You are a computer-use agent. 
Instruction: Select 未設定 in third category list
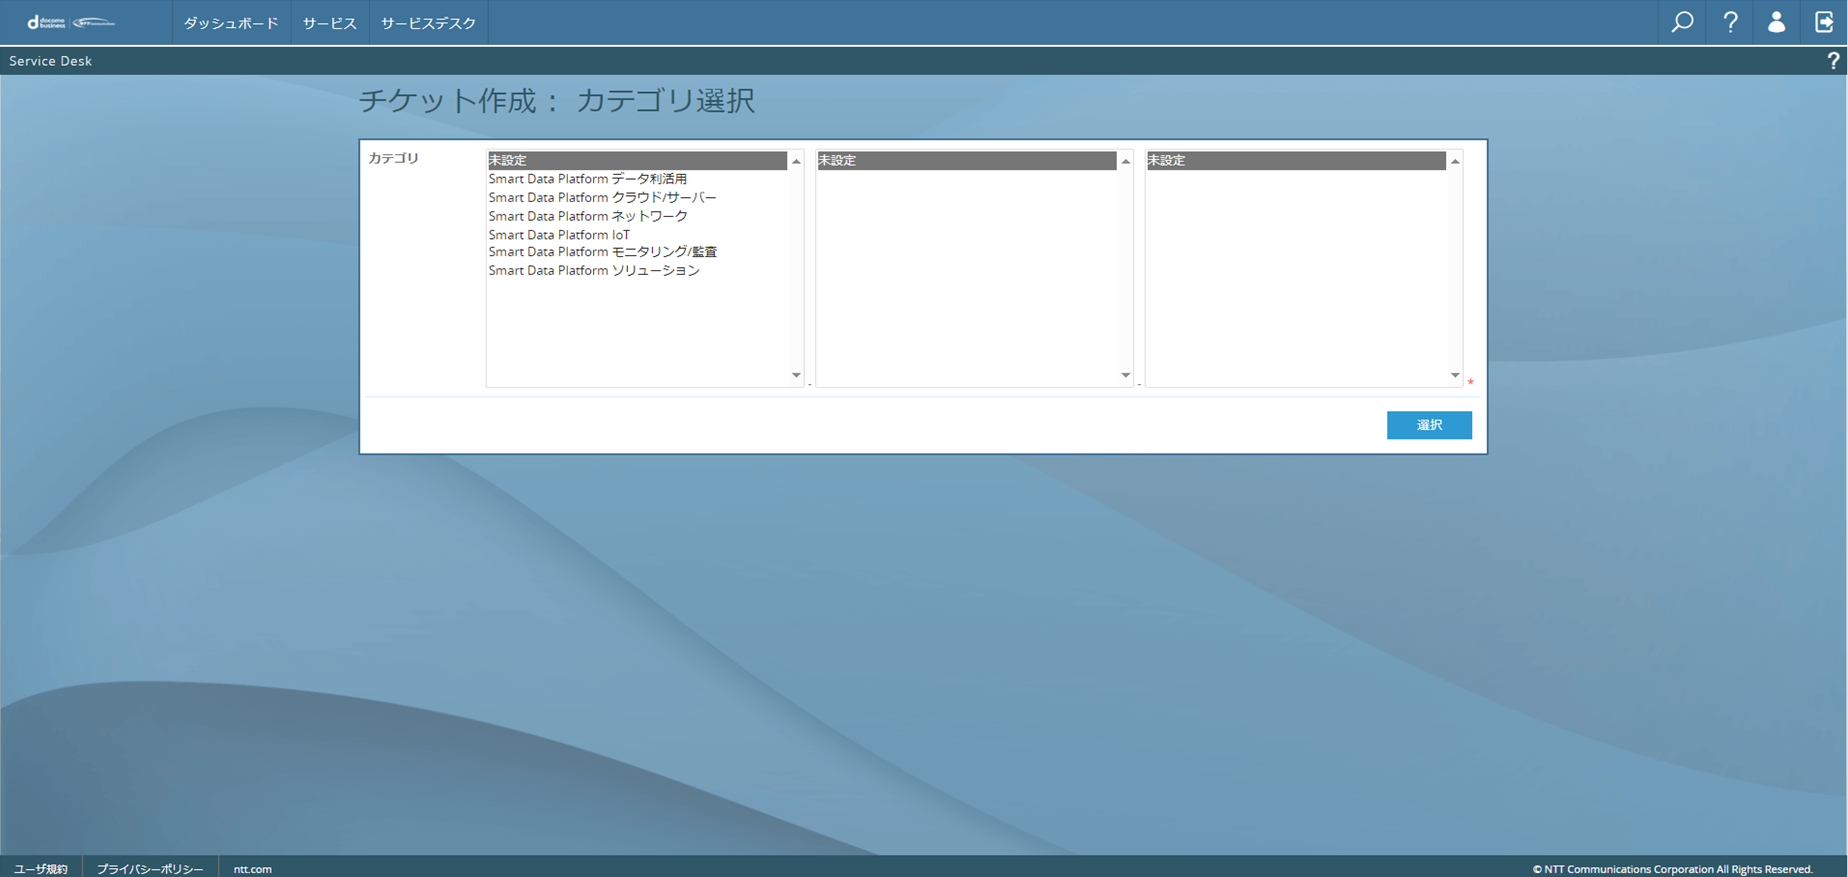[1296, 160]
